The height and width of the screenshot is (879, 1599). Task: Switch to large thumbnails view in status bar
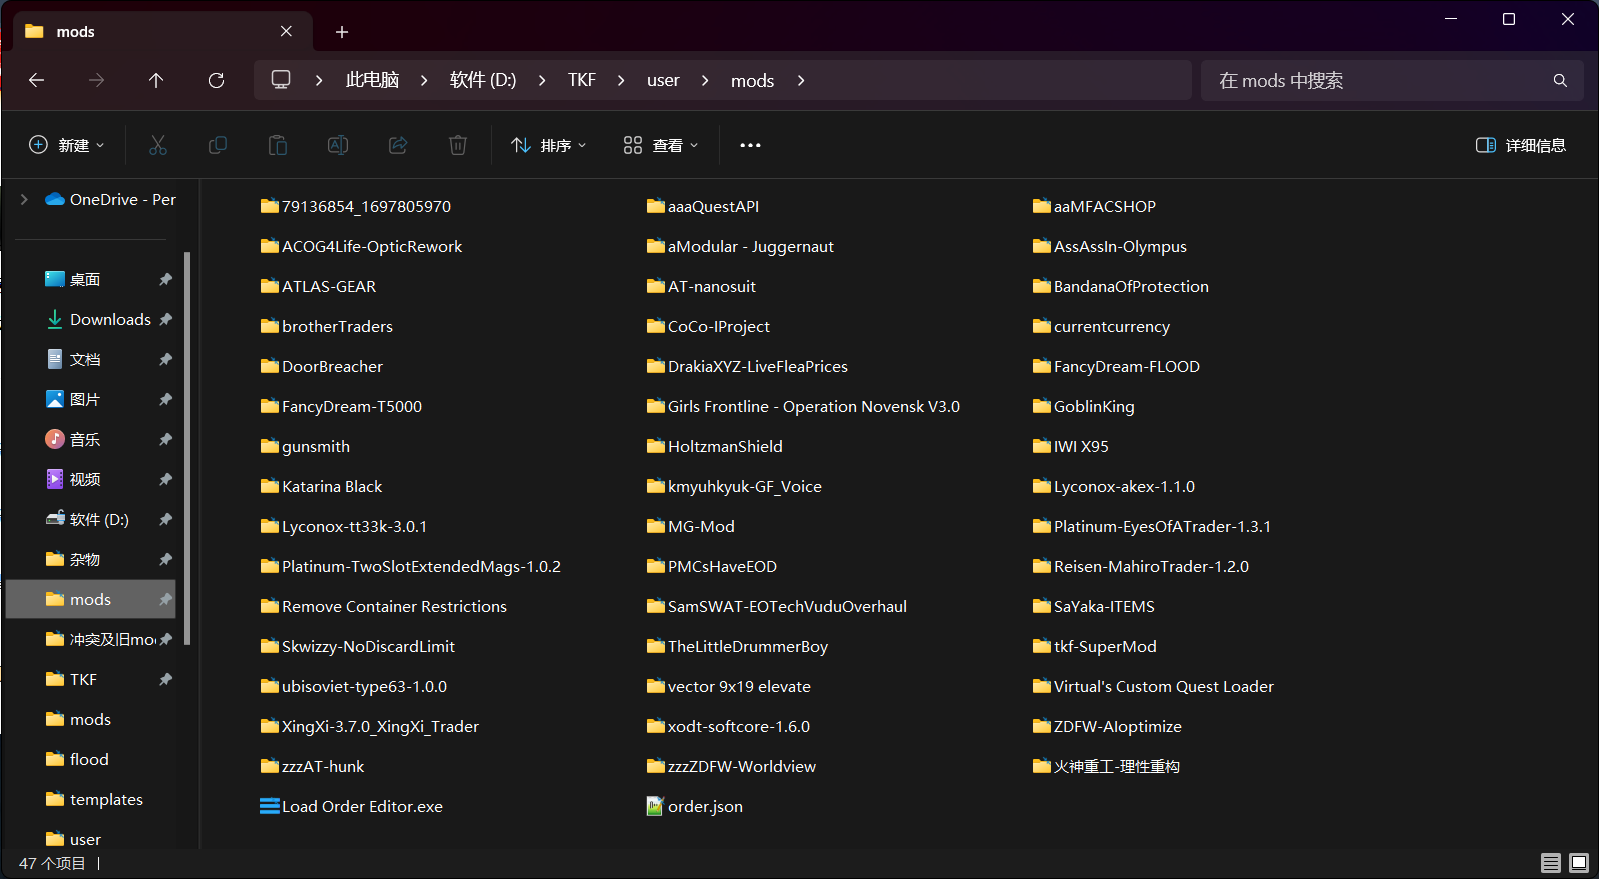click(x=1579, y=863)
